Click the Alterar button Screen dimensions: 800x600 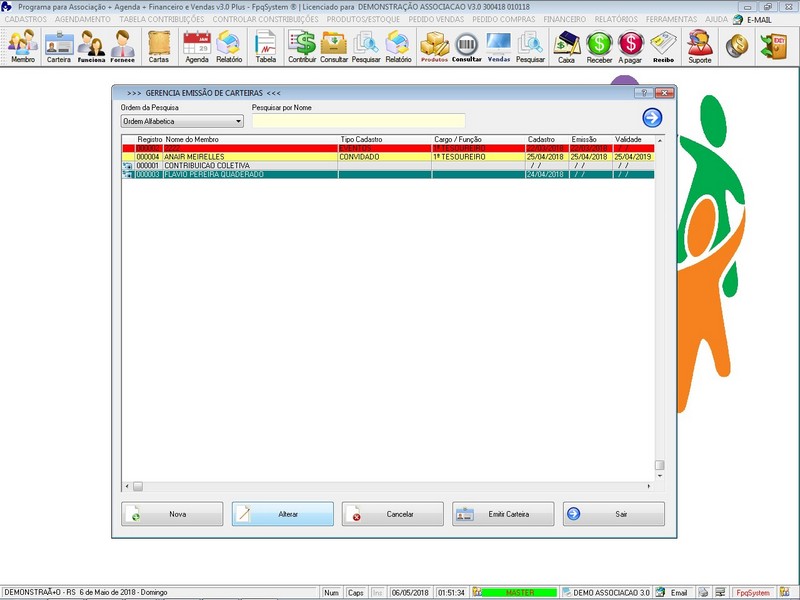[283, 514]
